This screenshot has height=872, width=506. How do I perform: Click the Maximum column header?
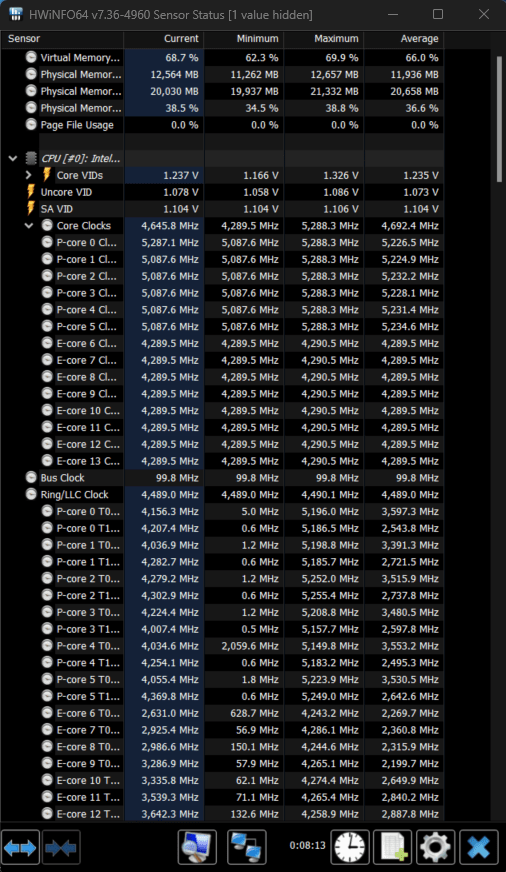click(324, 39)
